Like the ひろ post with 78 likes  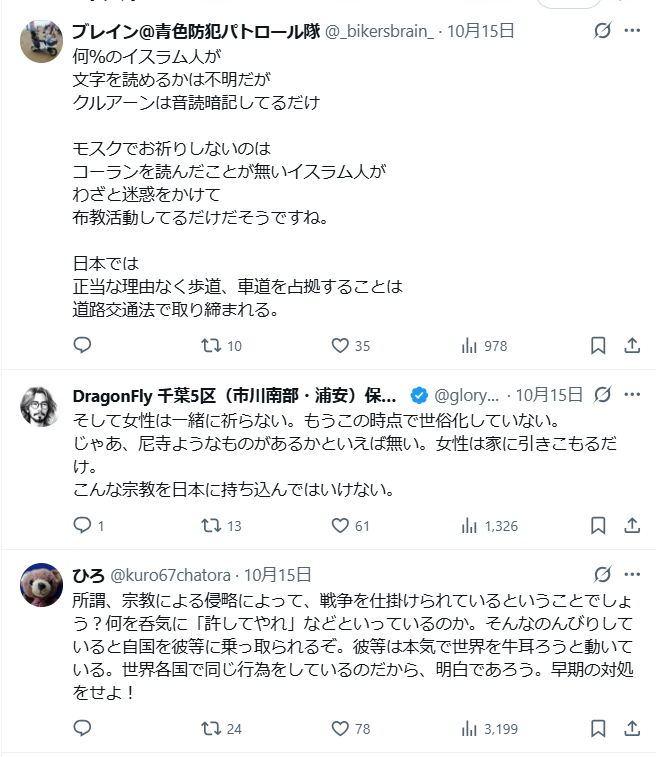[340, 729]
